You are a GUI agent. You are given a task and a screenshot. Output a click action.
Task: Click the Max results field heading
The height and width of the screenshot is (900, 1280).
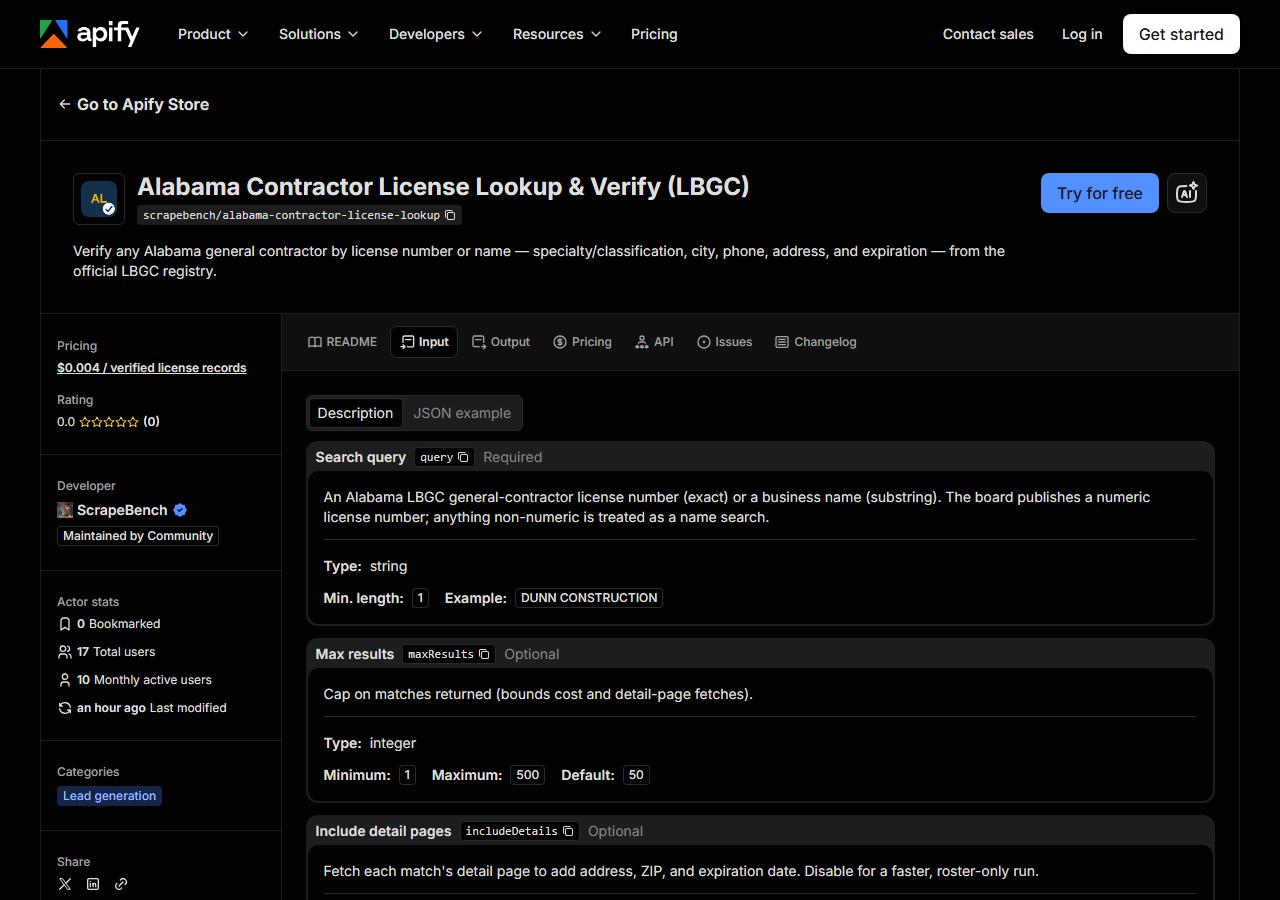(355, 654)
